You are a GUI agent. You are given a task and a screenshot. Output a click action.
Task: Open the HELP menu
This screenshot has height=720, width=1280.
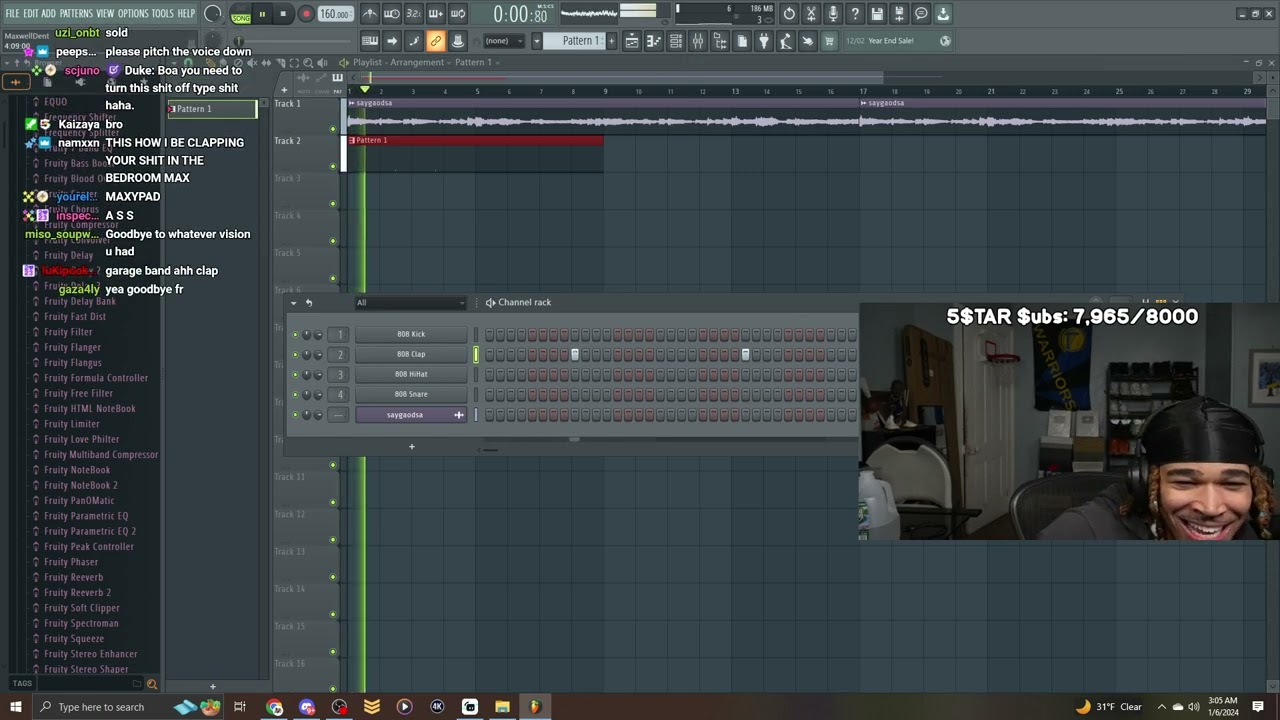pyautogui.click(x=186, y=14)
